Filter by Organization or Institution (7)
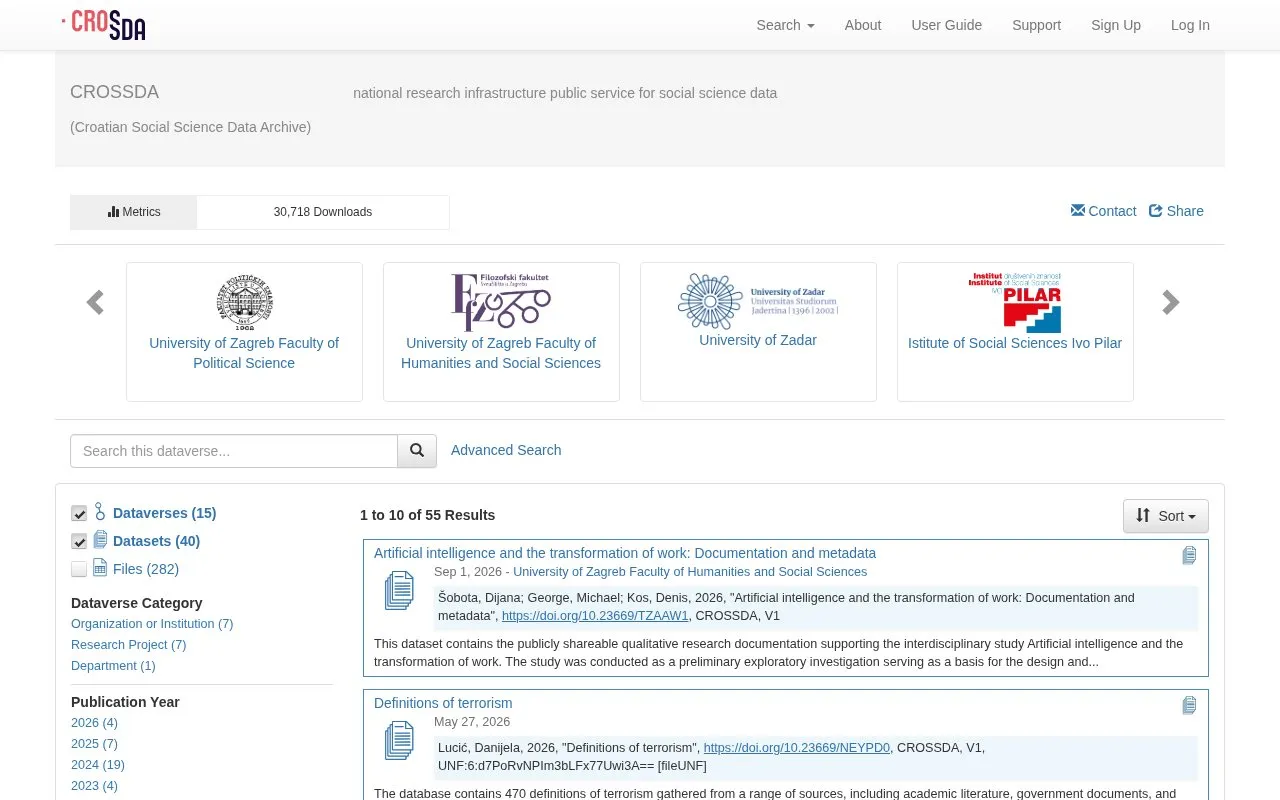This screenshot has width=1280, height=800. (x=152, y=624)
